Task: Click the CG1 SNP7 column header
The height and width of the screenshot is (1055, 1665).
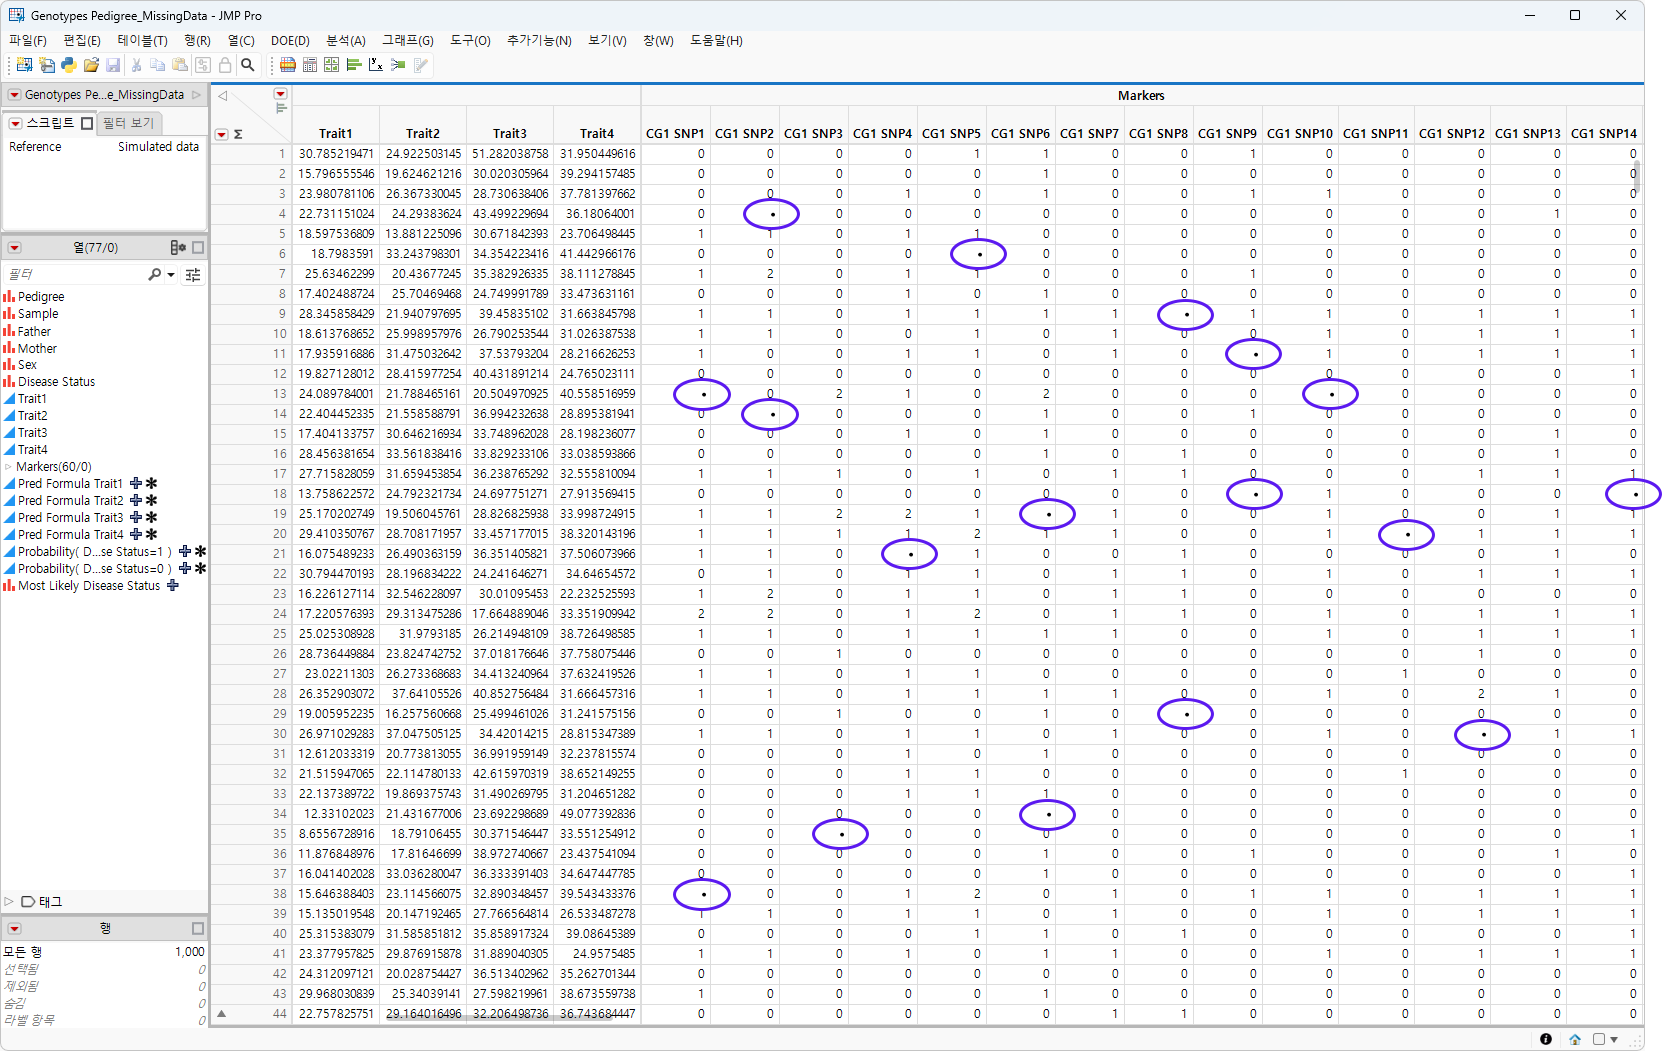Action: (x=1089, y=133)
